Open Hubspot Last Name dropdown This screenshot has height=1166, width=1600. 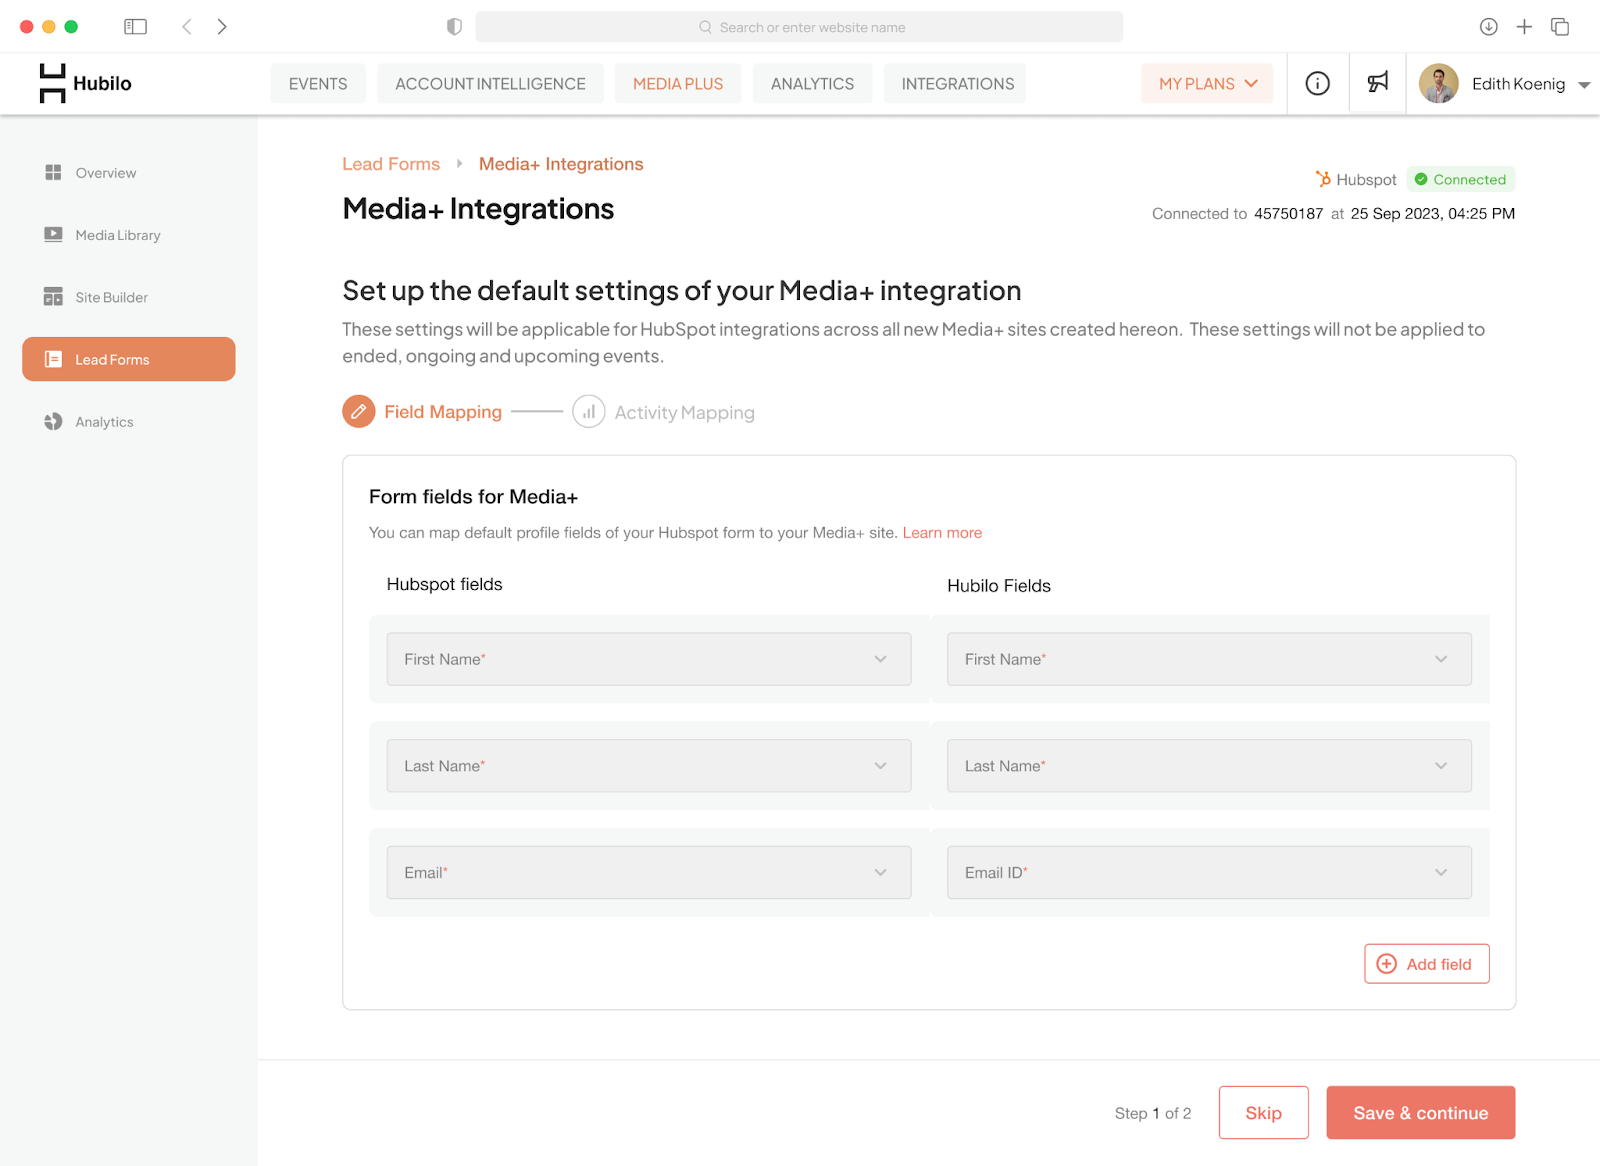click(x=649, y=766)
